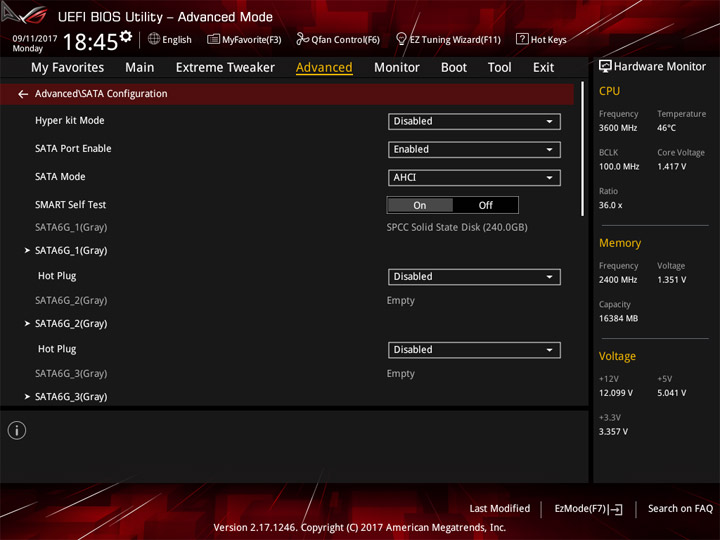The width and height of the screenshot is (720, 540).
Task: Click Memory frequency 2400 MHz value
Action: point(618,280)
